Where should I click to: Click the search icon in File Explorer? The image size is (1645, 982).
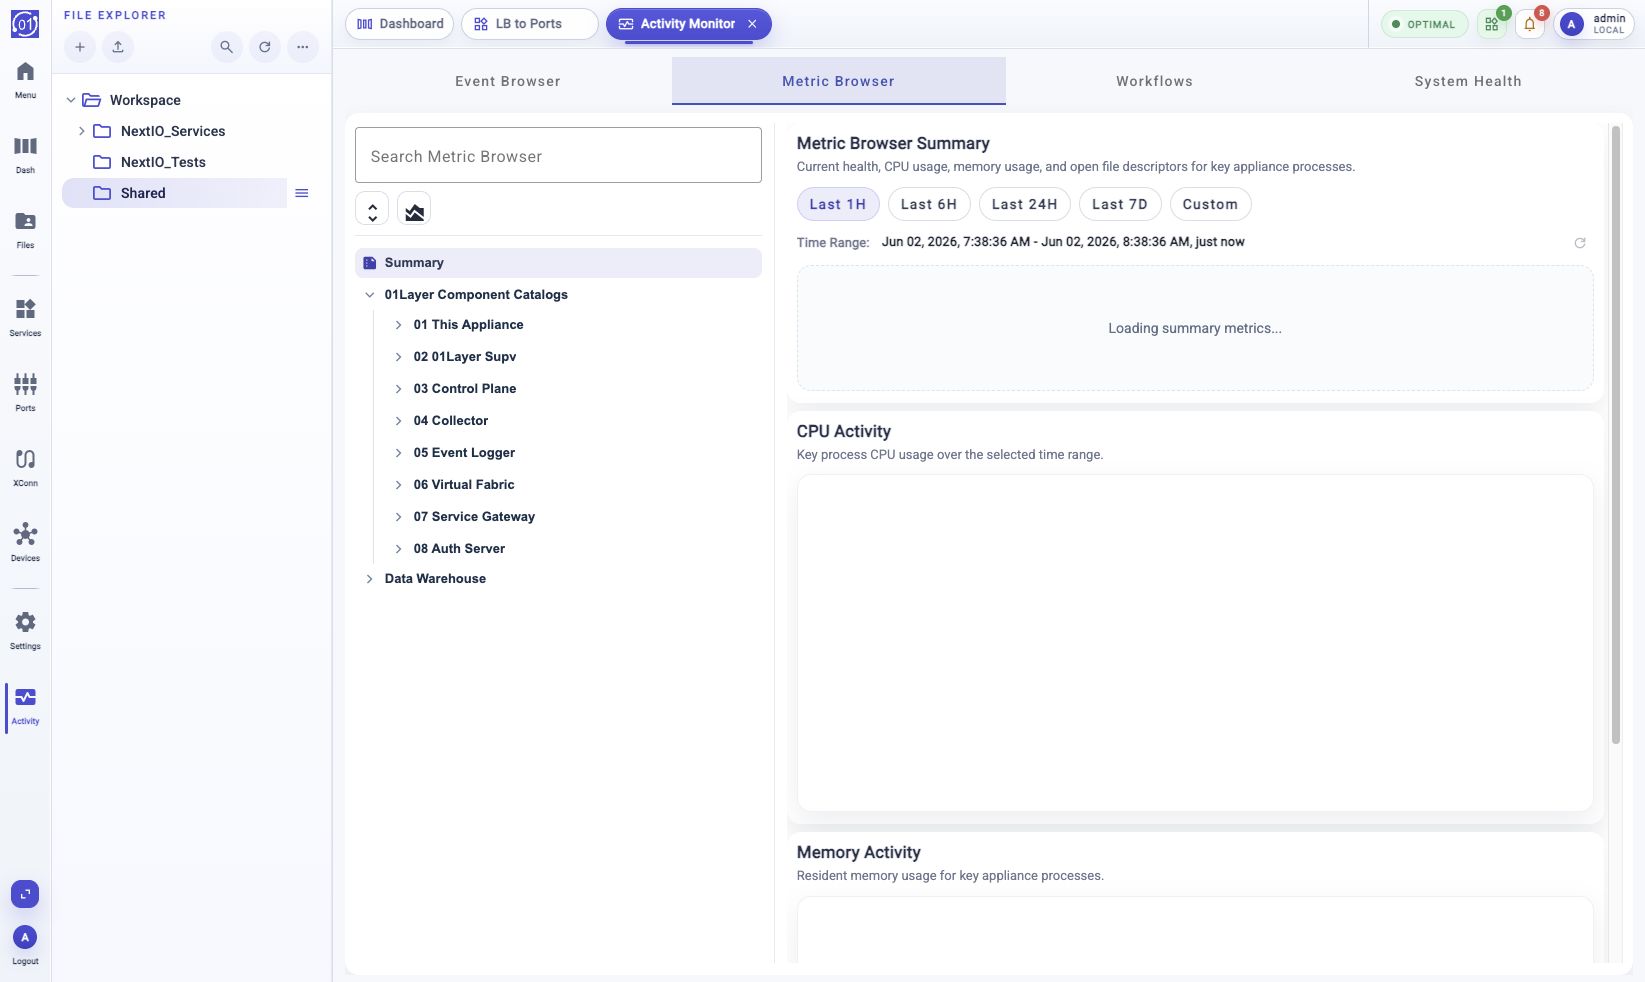[x=227, y=47]
